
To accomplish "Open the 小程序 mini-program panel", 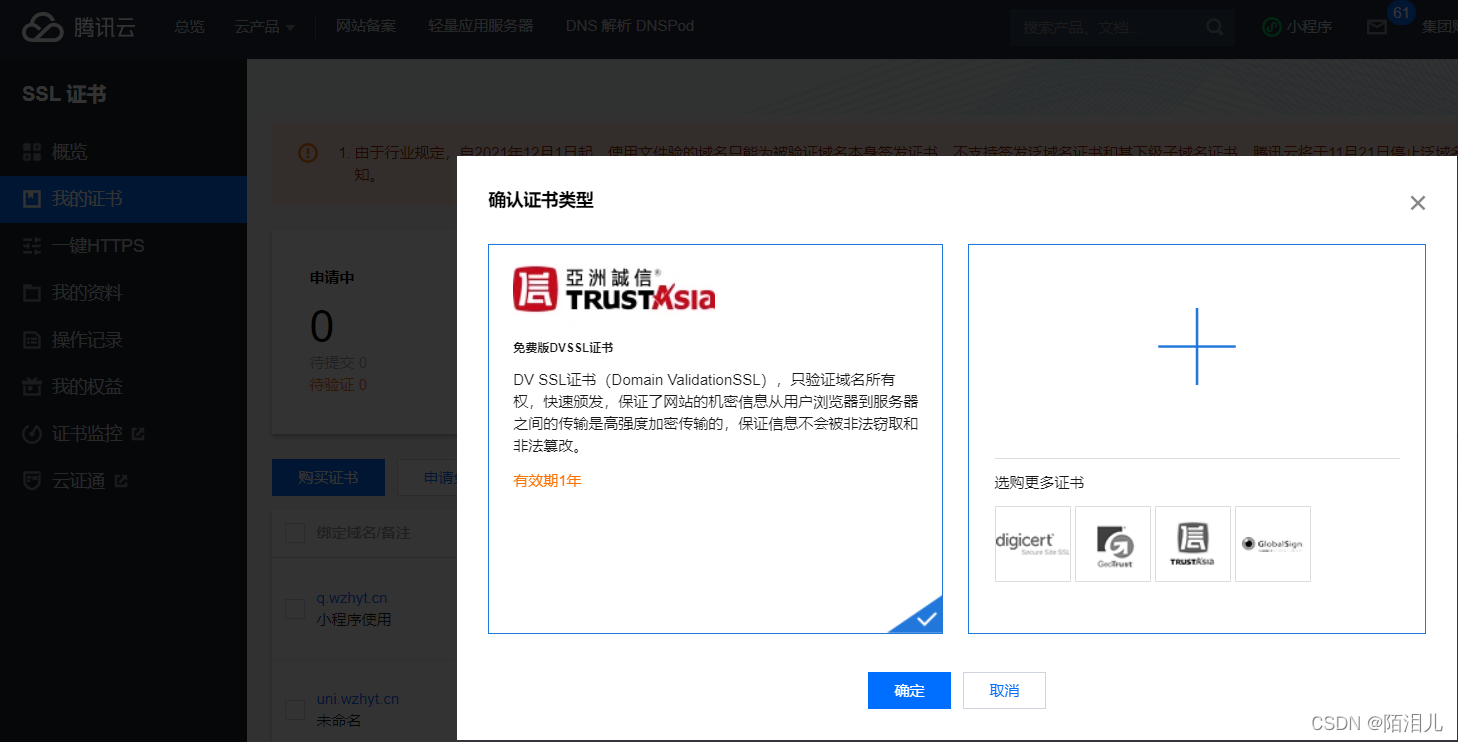I will point(1297,26).
